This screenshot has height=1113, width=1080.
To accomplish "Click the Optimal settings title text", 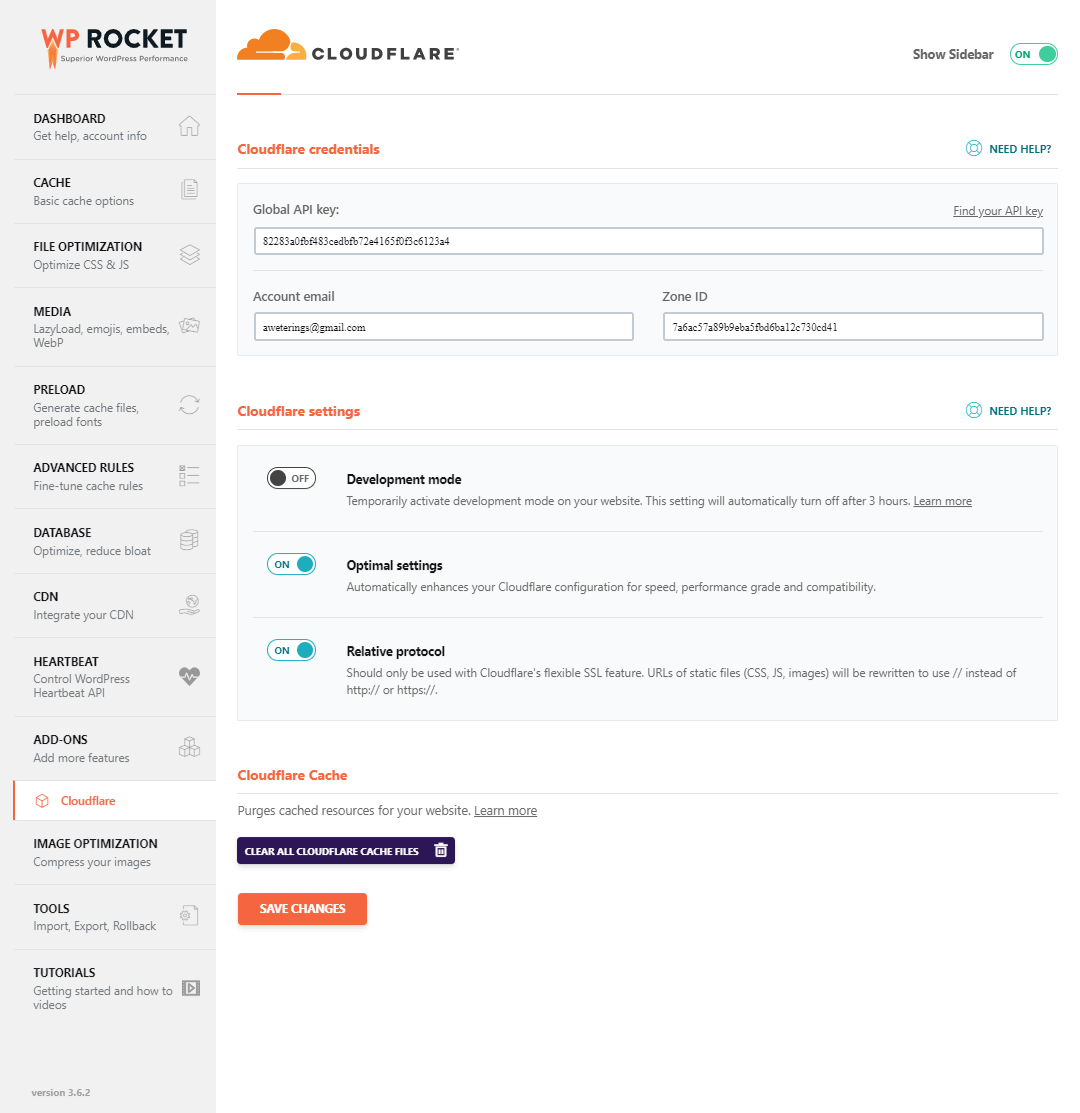I will tap(395, 565).
